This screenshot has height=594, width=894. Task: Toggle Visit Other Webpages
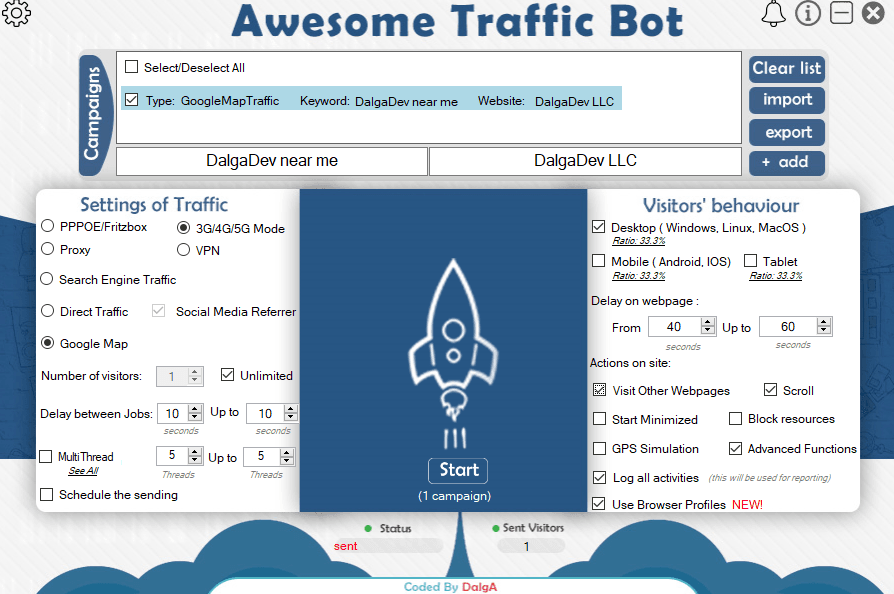click(x=599, y=390)
